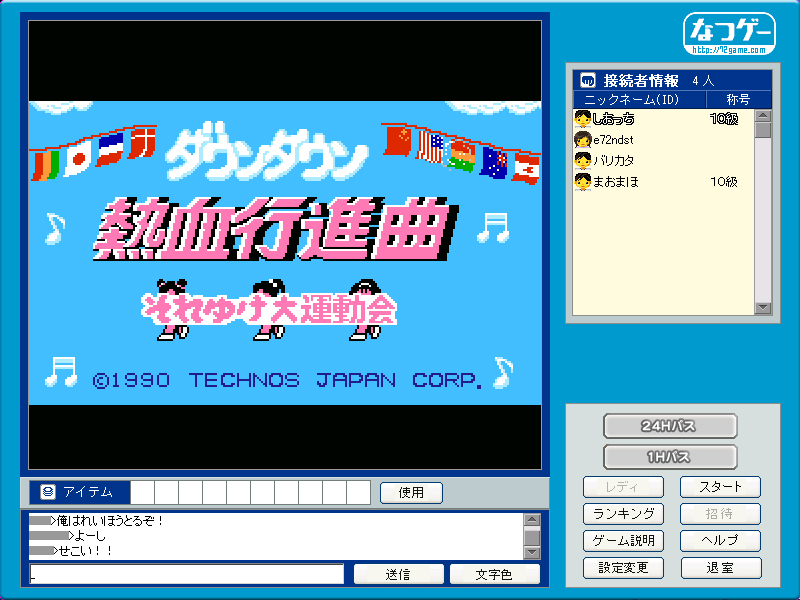This screenshot has height=600, width=800.
Task: Click the chat message input field
Action: click(x=187, y=574)
